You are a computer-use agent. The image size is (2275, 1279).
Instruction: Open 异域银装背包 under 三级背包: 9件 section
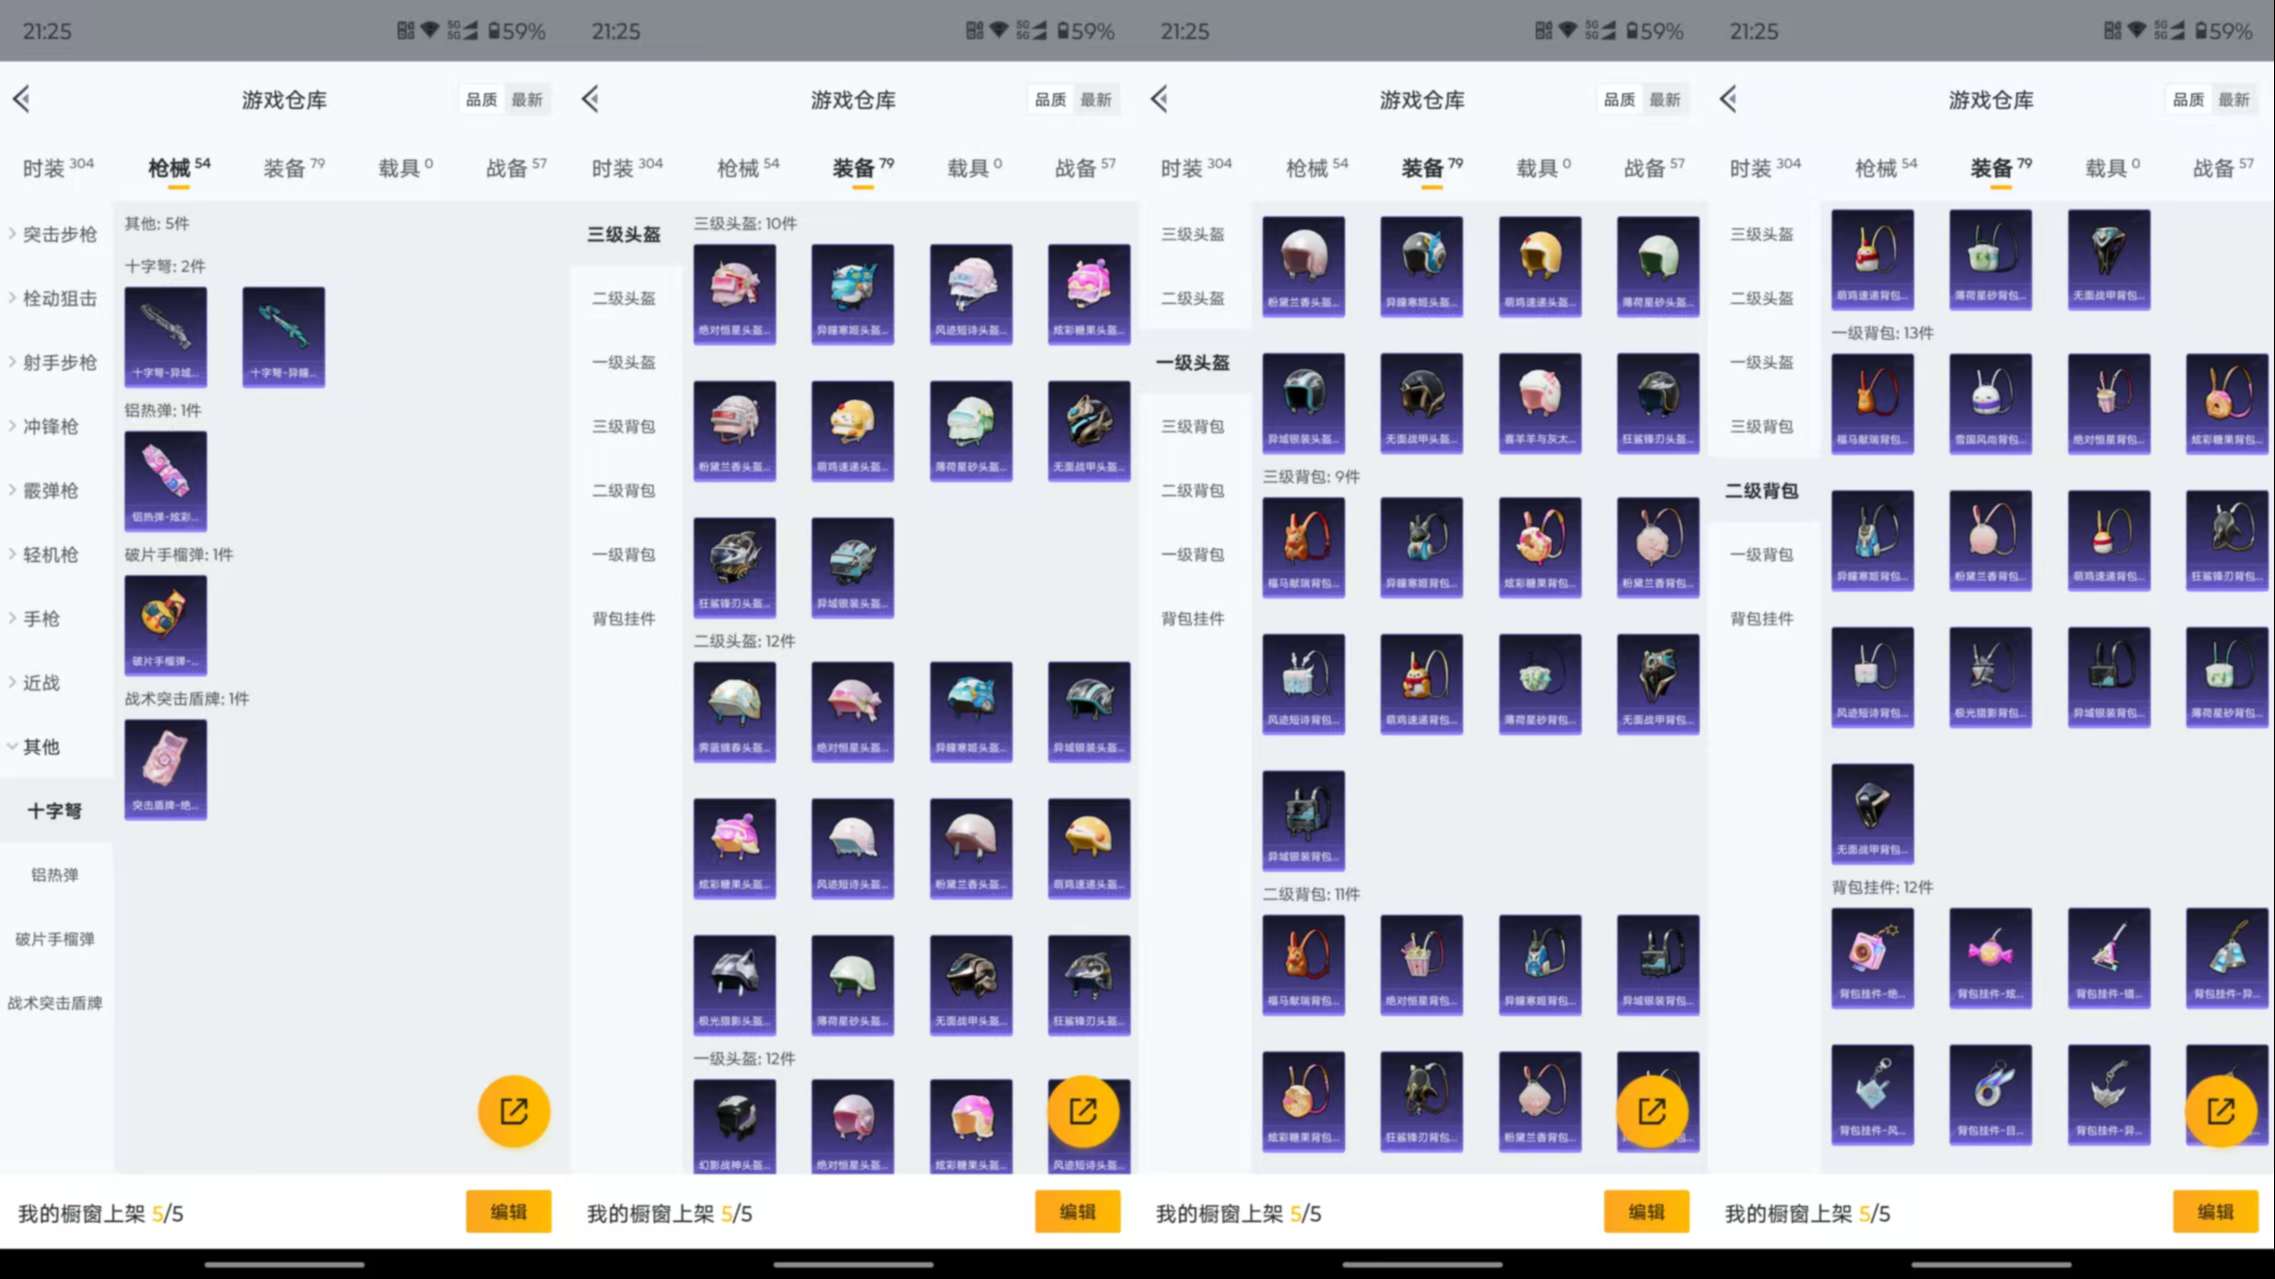pos(1303,819)
